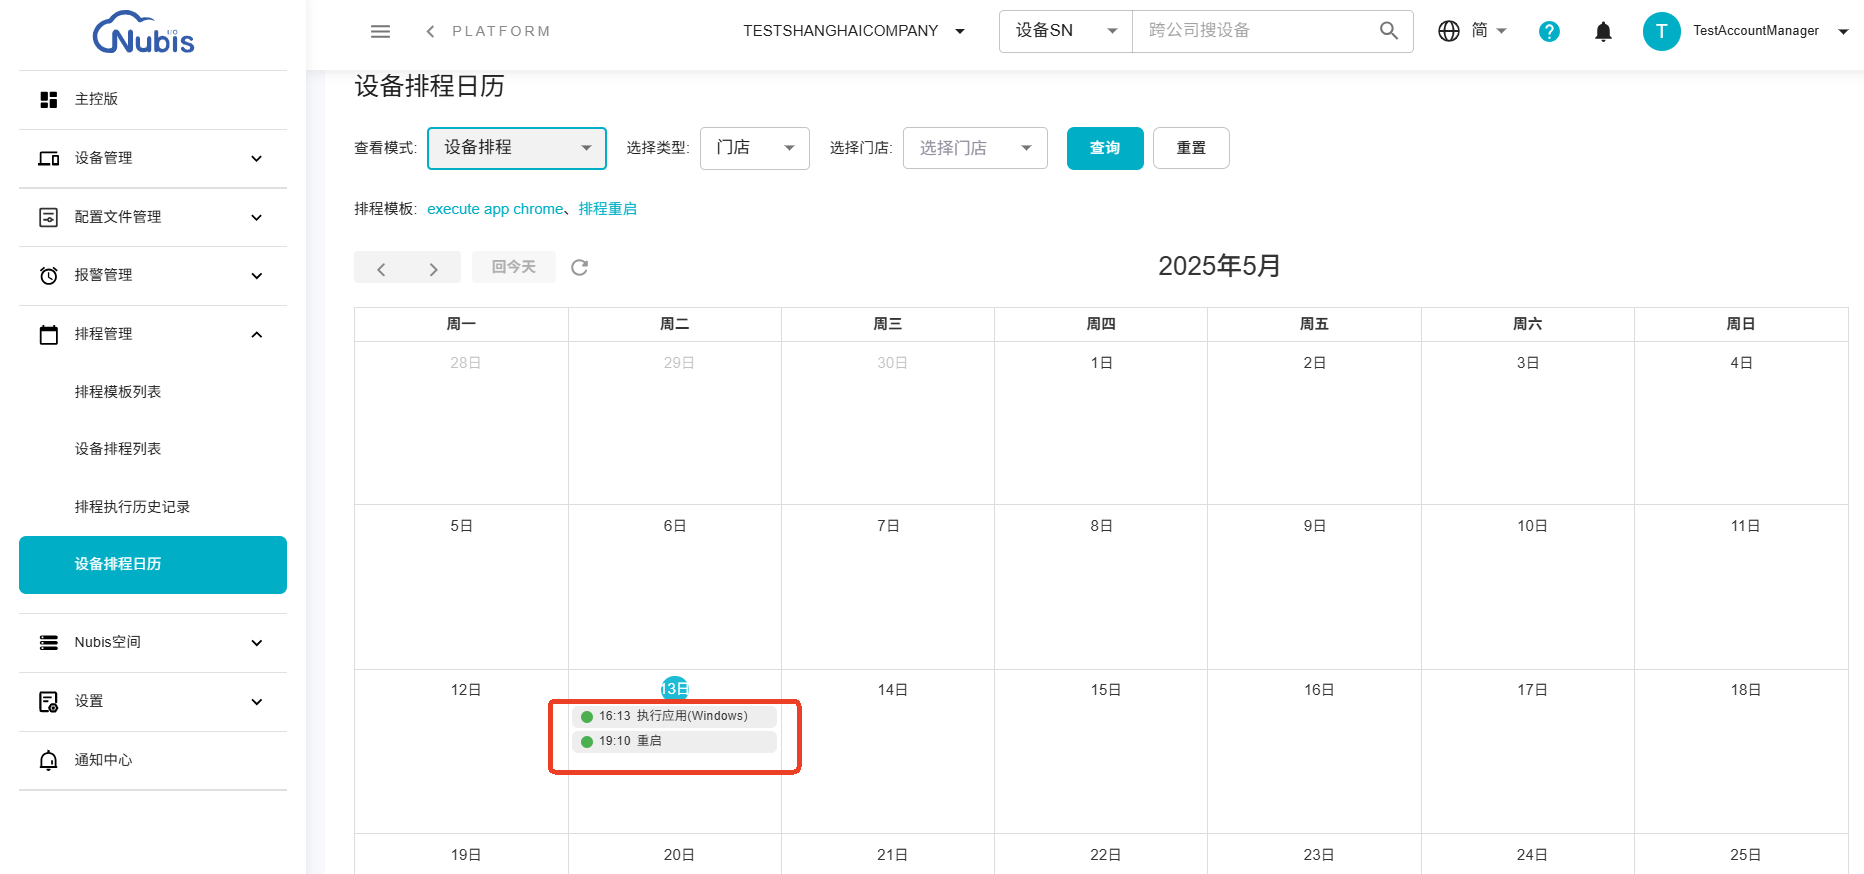Click the 重置 button

click(1191, 148)
